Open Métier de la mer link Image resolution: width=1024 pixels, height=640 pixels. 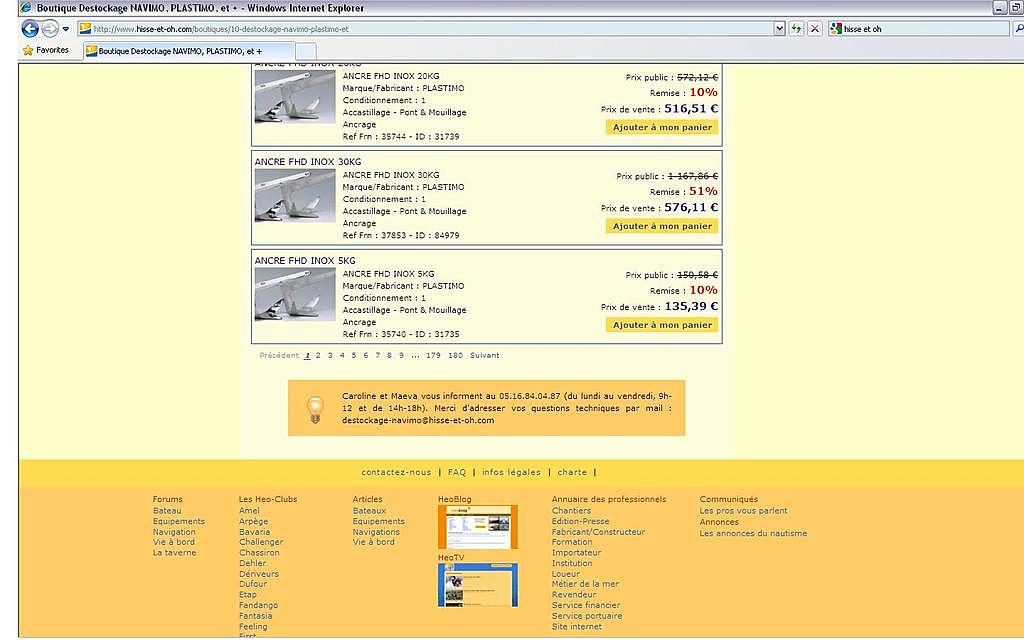click(x=585, y=584)
